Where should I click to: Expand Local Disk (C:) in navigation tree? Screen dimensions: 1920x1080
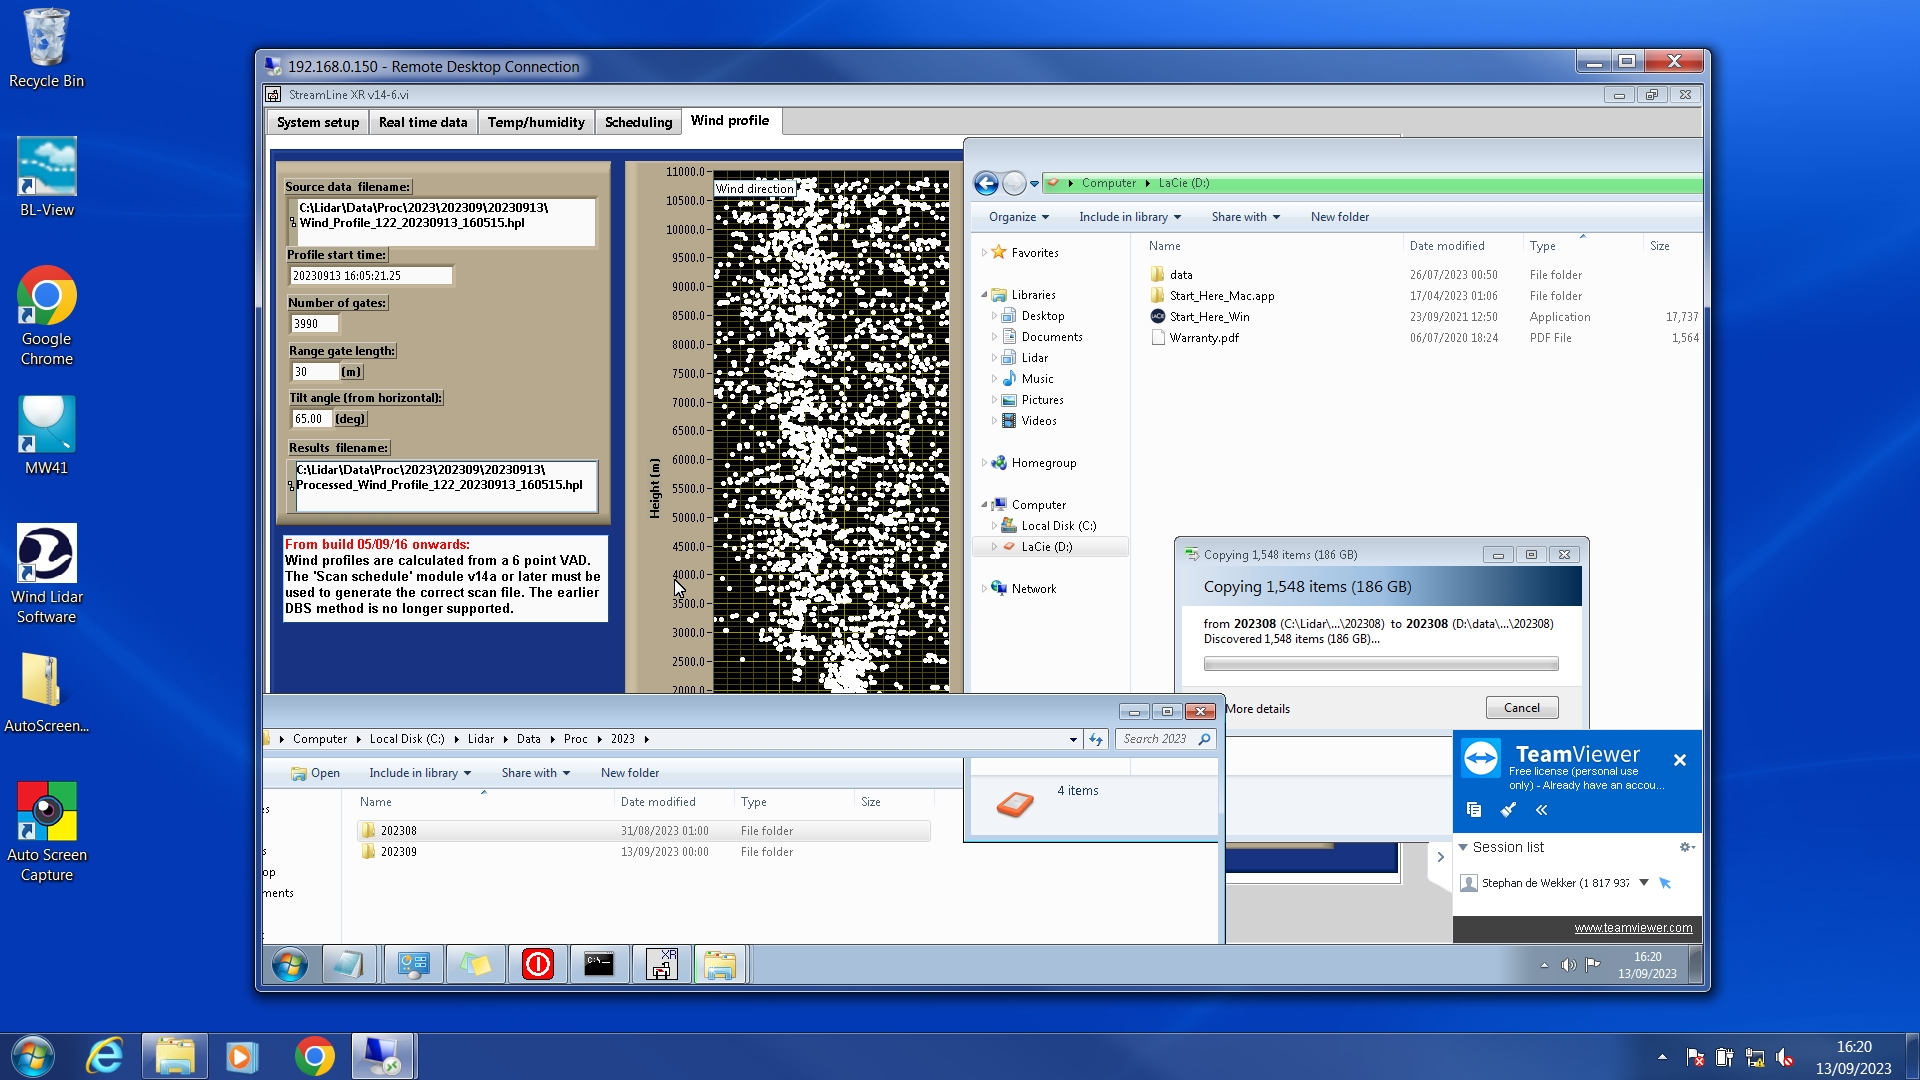(994, 526)
